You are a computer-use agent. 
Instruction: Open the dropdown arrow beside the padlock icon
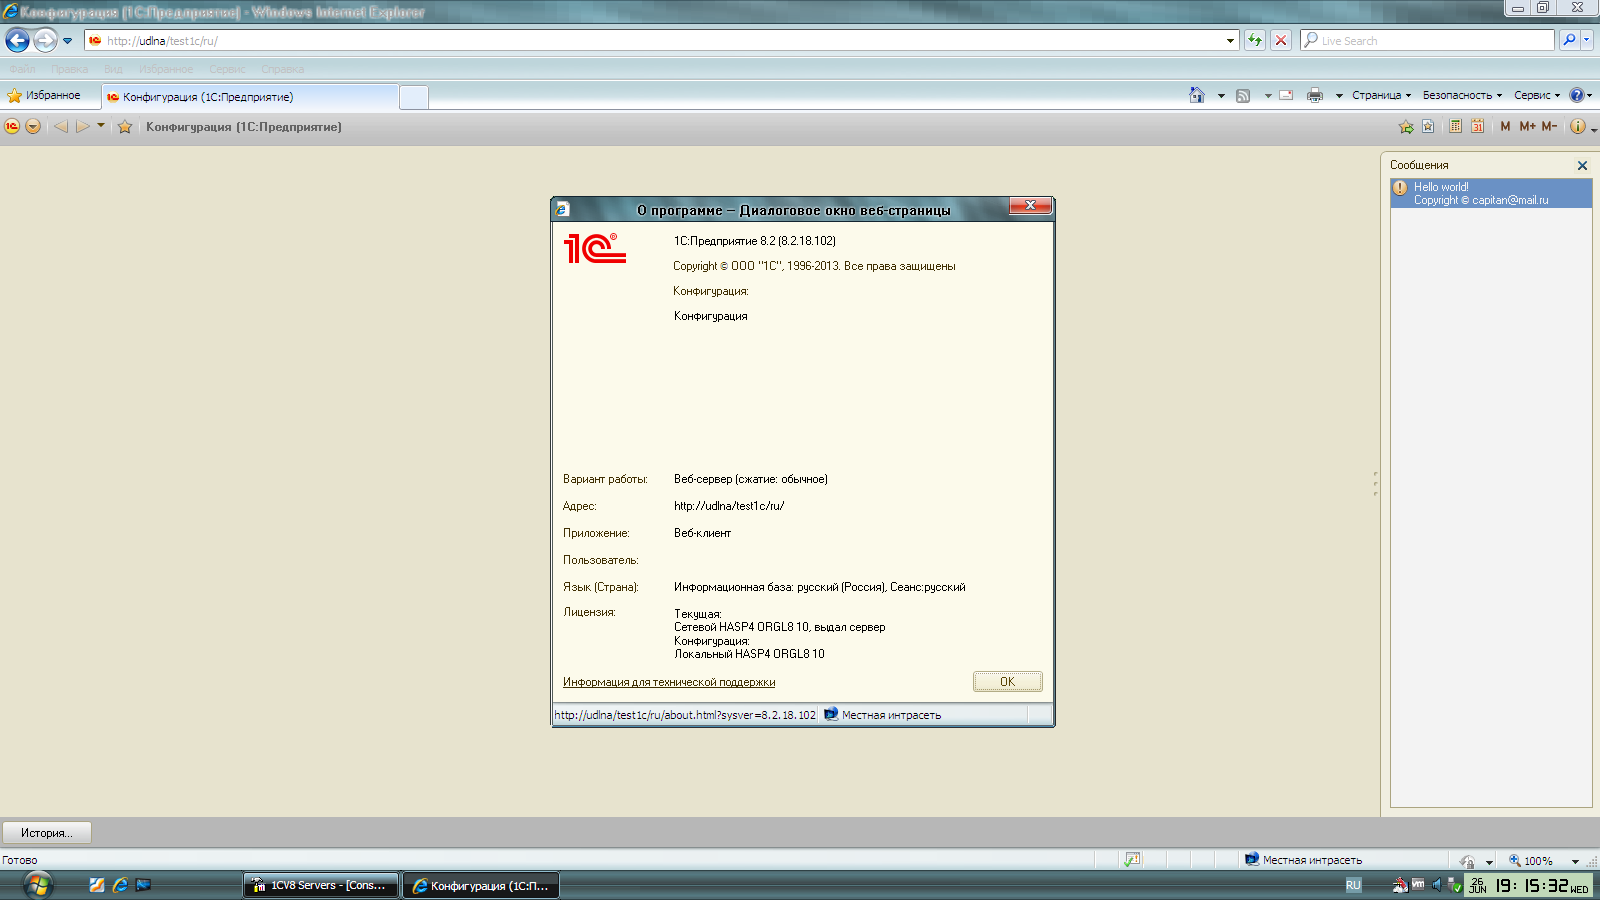click(x=1489, y=861)
